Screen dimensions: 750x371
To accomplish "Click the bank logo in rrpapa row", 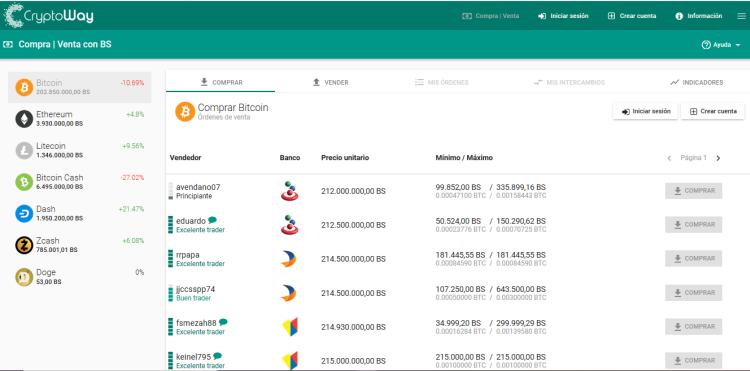I will click(x=288, y=259).
